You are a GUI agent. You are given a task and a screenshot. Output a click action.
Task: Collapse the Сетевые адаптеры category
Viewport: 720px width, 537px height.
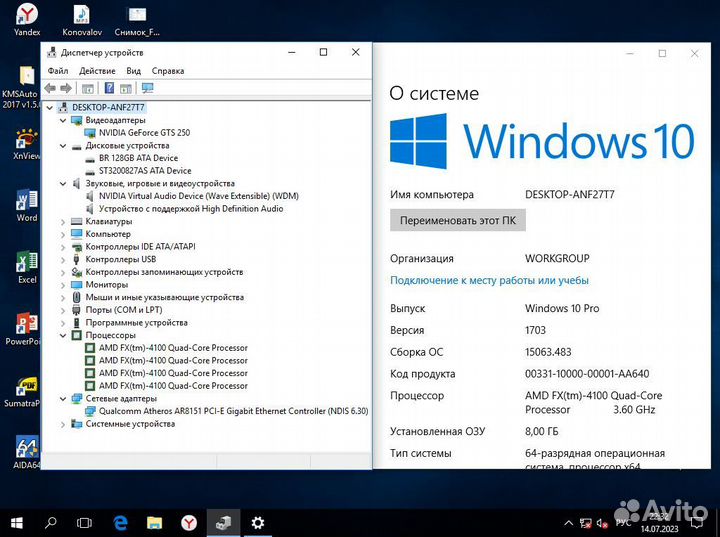(x=63, y=399)
